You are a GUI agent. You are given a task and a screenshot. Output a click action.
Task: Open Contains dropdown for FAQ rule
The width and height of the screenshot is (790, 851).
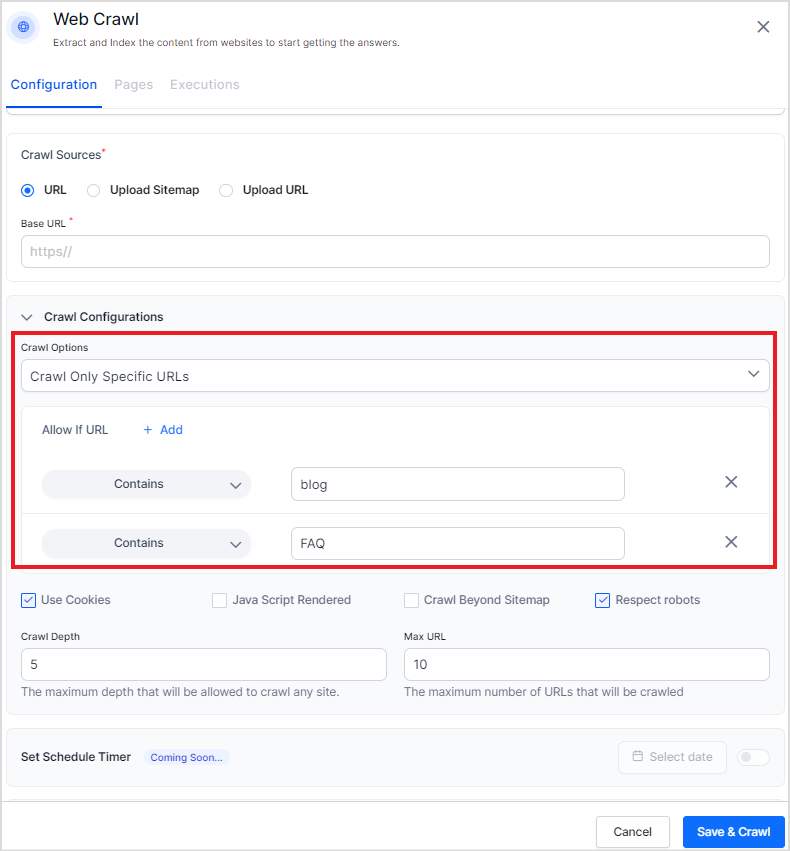[x=146, y=543]
